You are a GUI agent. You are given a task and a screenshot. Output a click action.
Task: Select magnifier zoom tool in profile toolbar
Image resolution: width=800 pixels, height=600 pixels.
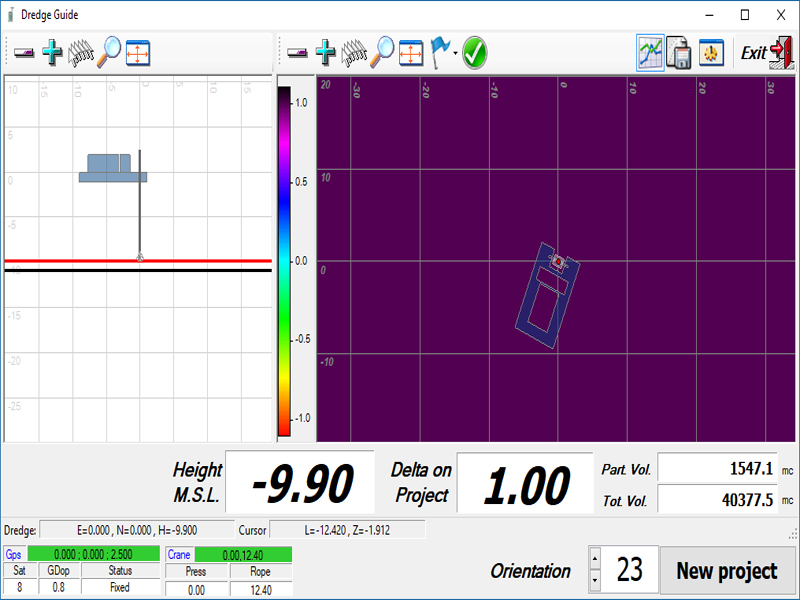(x=109, y=52)
